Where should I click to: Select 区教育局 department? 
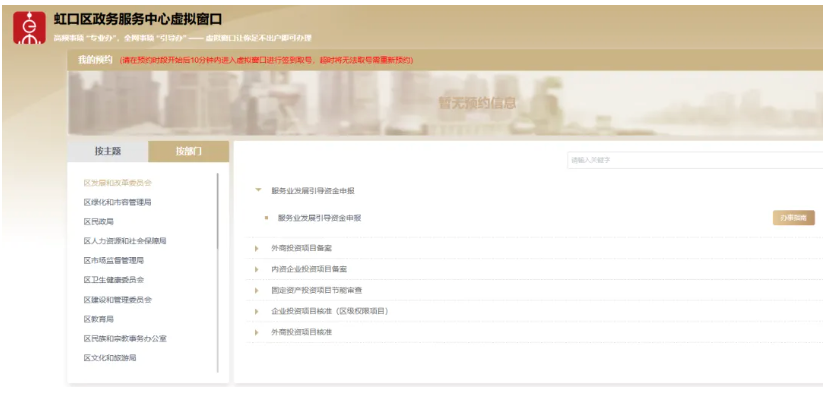tap(99, 319)
